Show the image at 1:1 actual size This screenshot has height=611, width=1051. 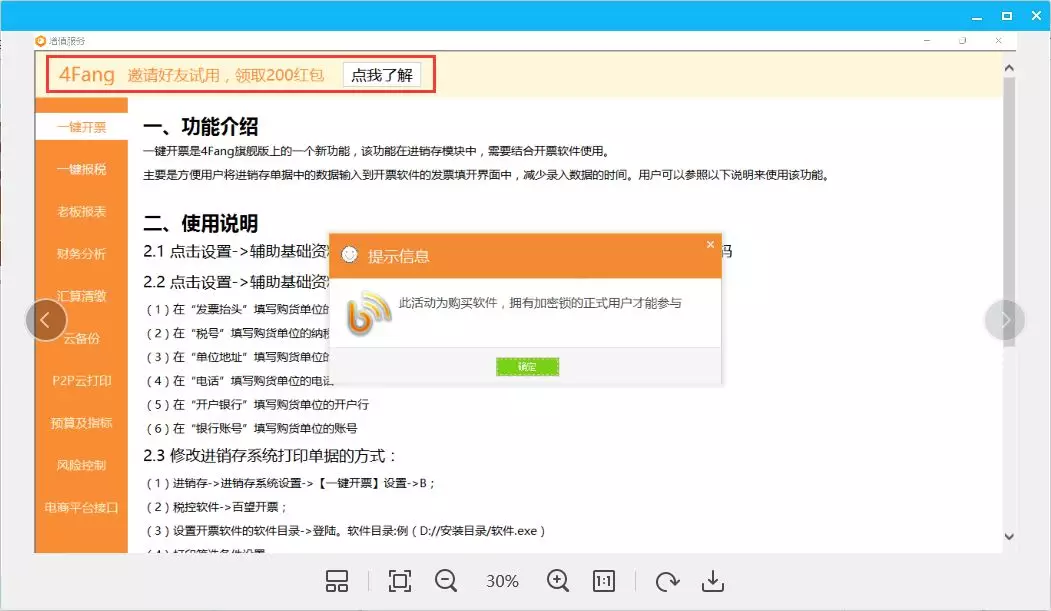[x=603, y=581]
